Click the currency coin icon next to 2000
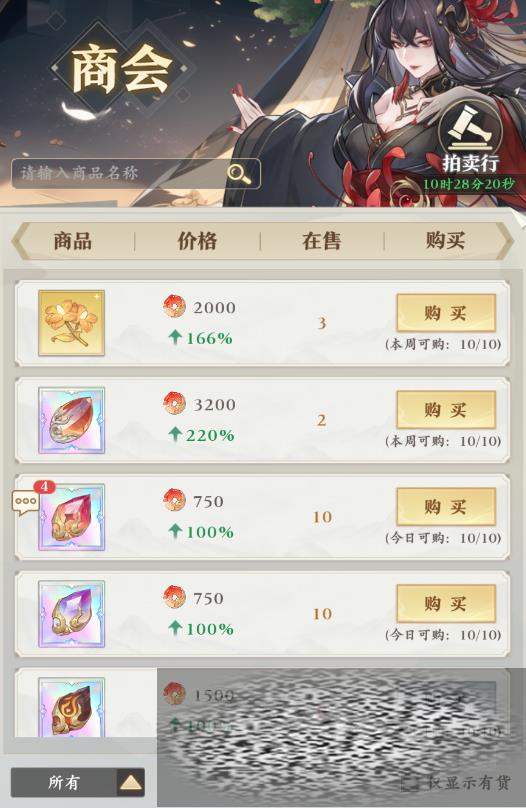Image resolution: width=526 pixels, height=808 pixels. pos(174,307)
